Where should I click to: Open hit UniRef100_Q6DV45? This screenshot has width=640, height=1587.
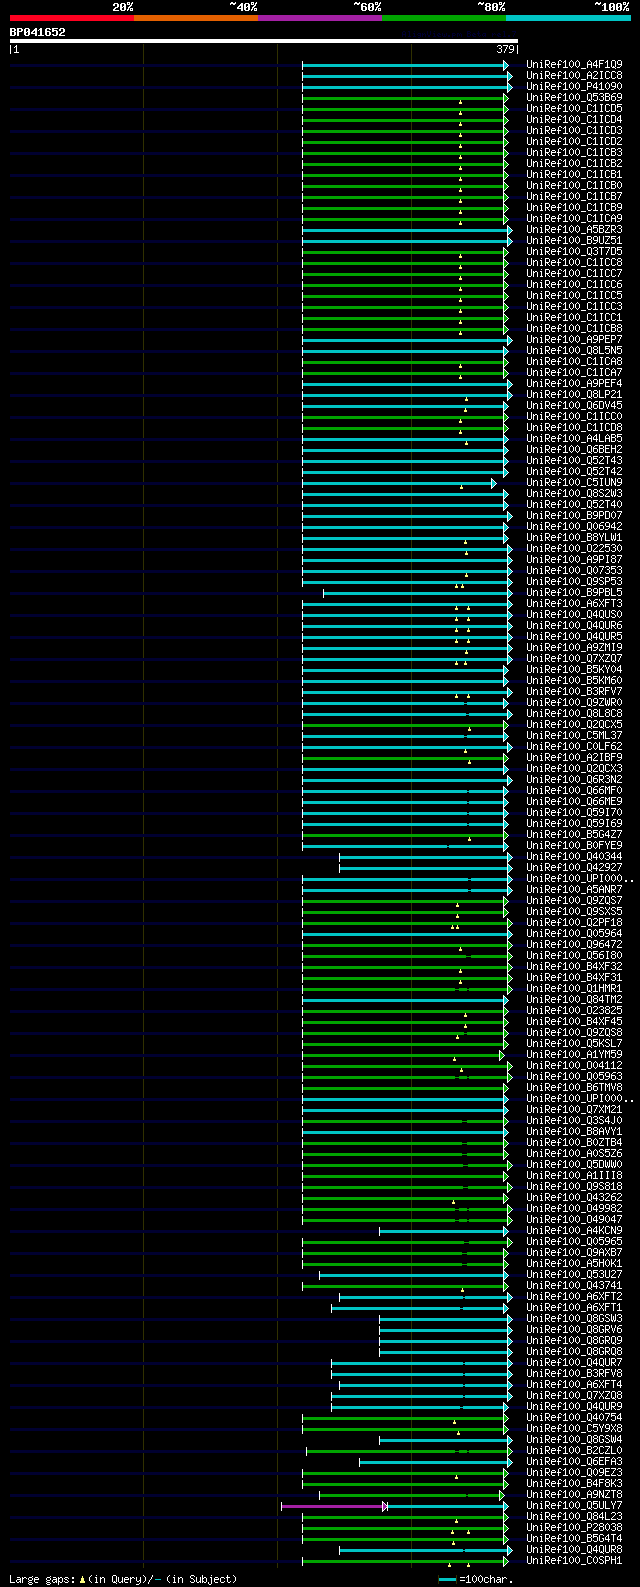click(x=574, y=405)
